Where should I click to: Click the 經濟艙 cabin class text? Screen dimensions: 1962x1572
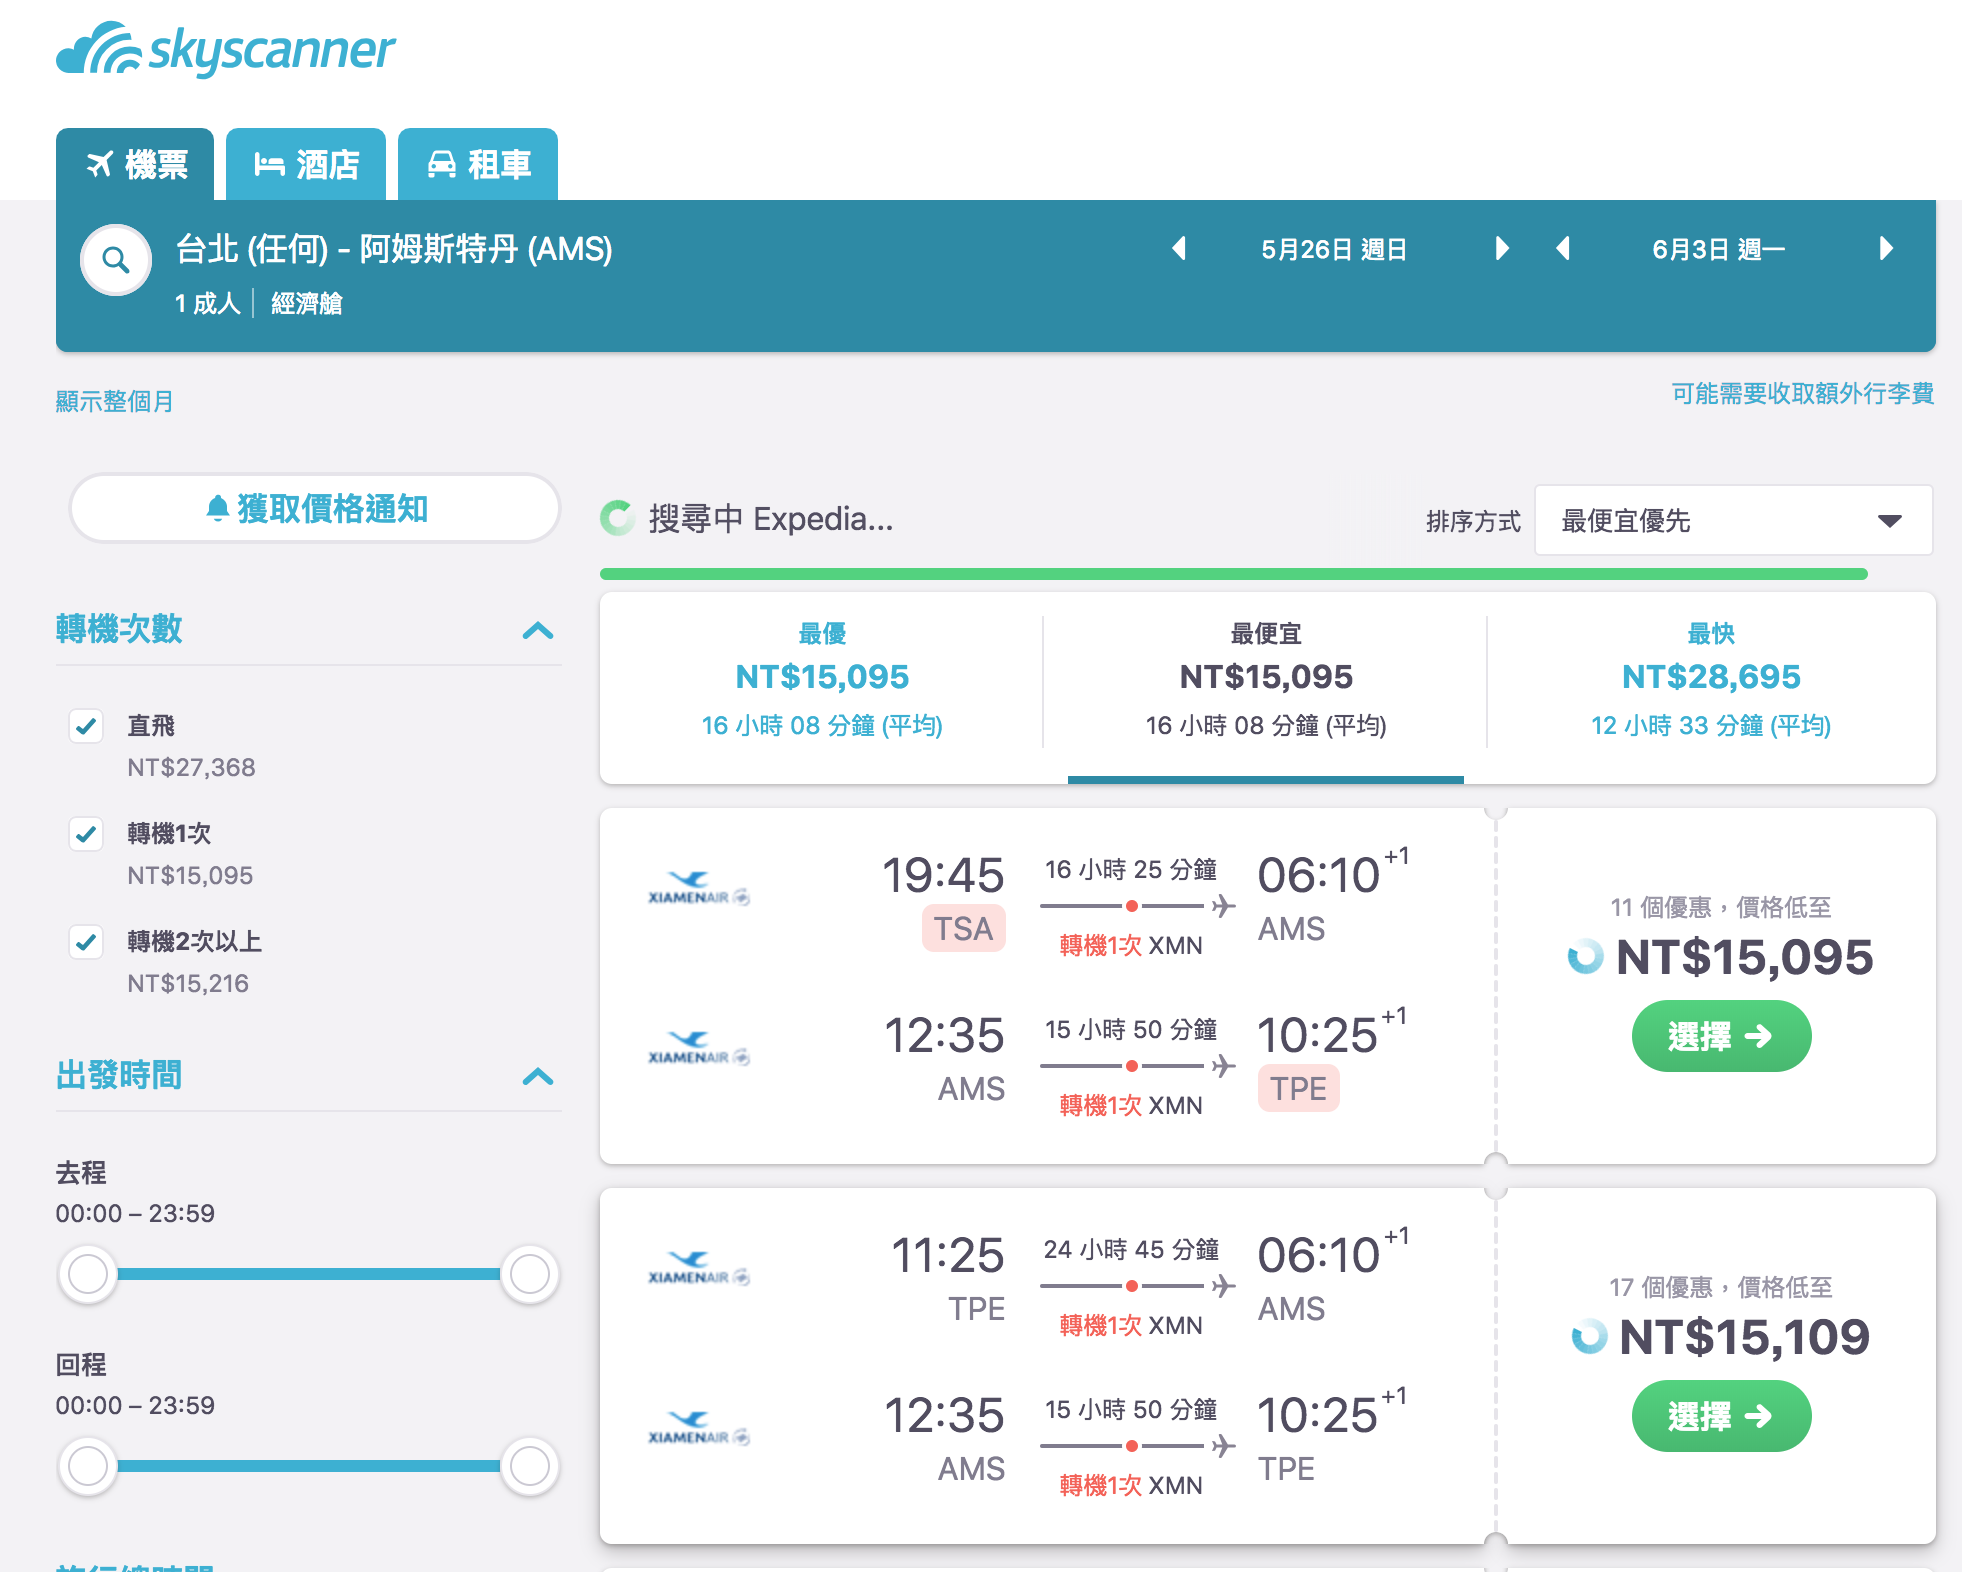click(307, 303)
